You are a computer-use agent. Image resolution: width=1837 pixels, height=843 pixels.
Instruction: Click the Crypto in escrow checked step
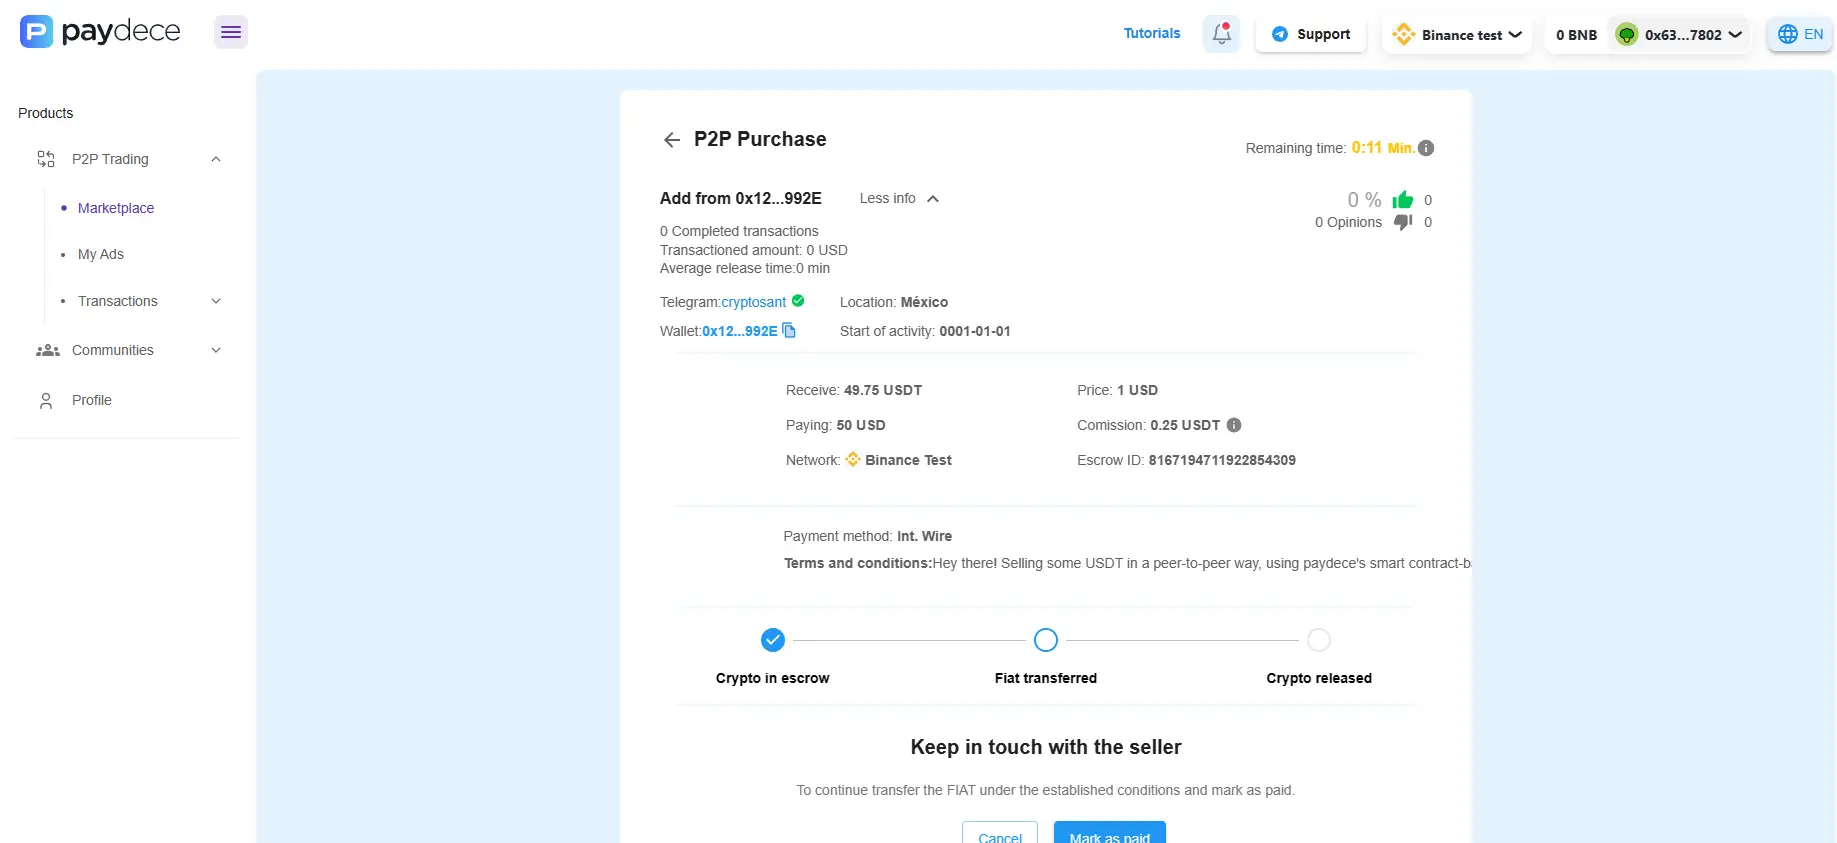[773, 640]
